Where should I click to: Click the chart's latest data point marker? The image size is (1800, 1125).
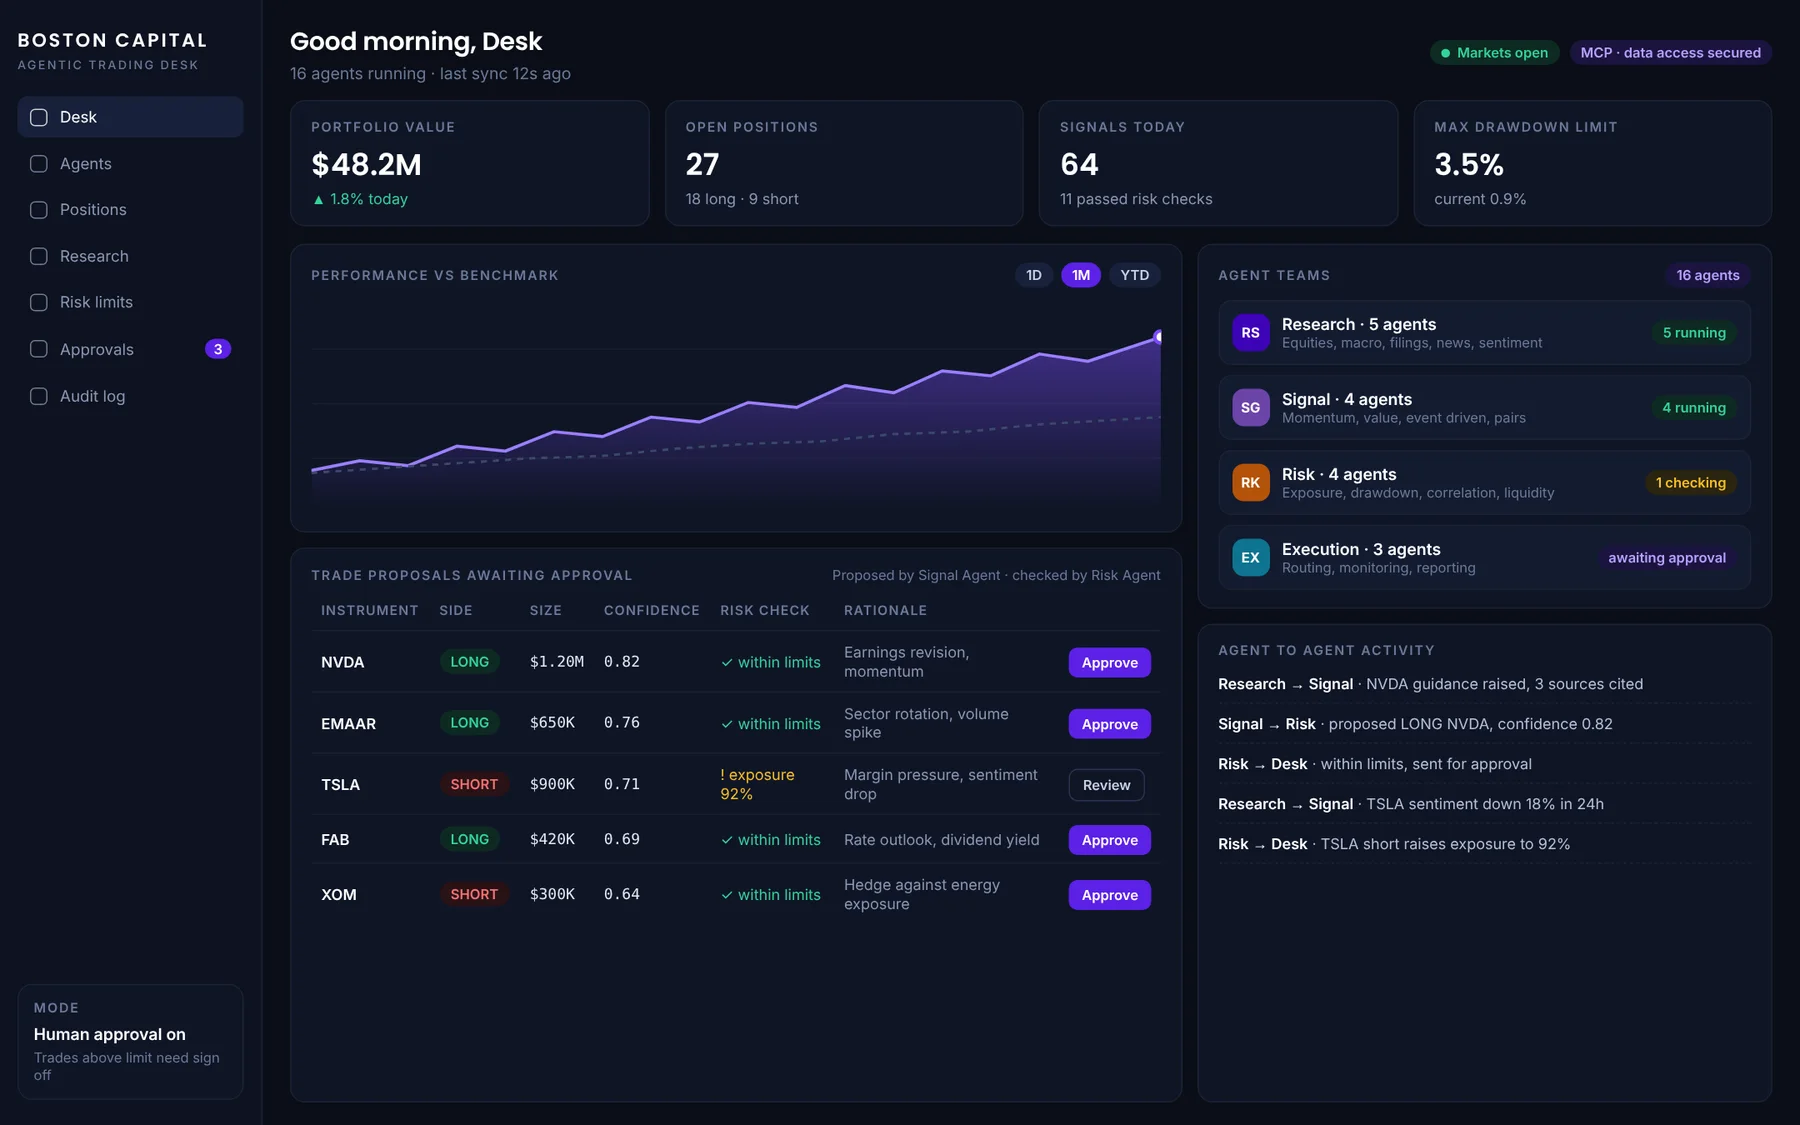point(1158,337)
